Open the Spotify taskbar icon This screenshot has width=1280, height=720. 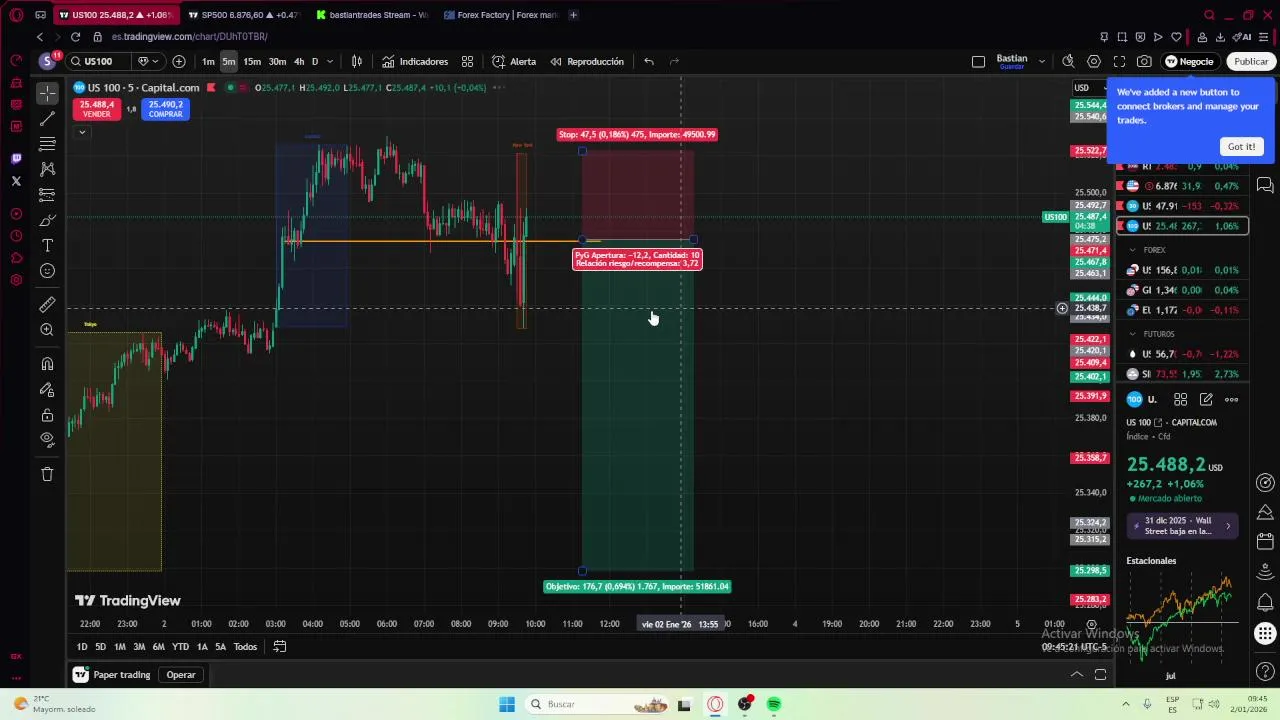click(774, 705)
